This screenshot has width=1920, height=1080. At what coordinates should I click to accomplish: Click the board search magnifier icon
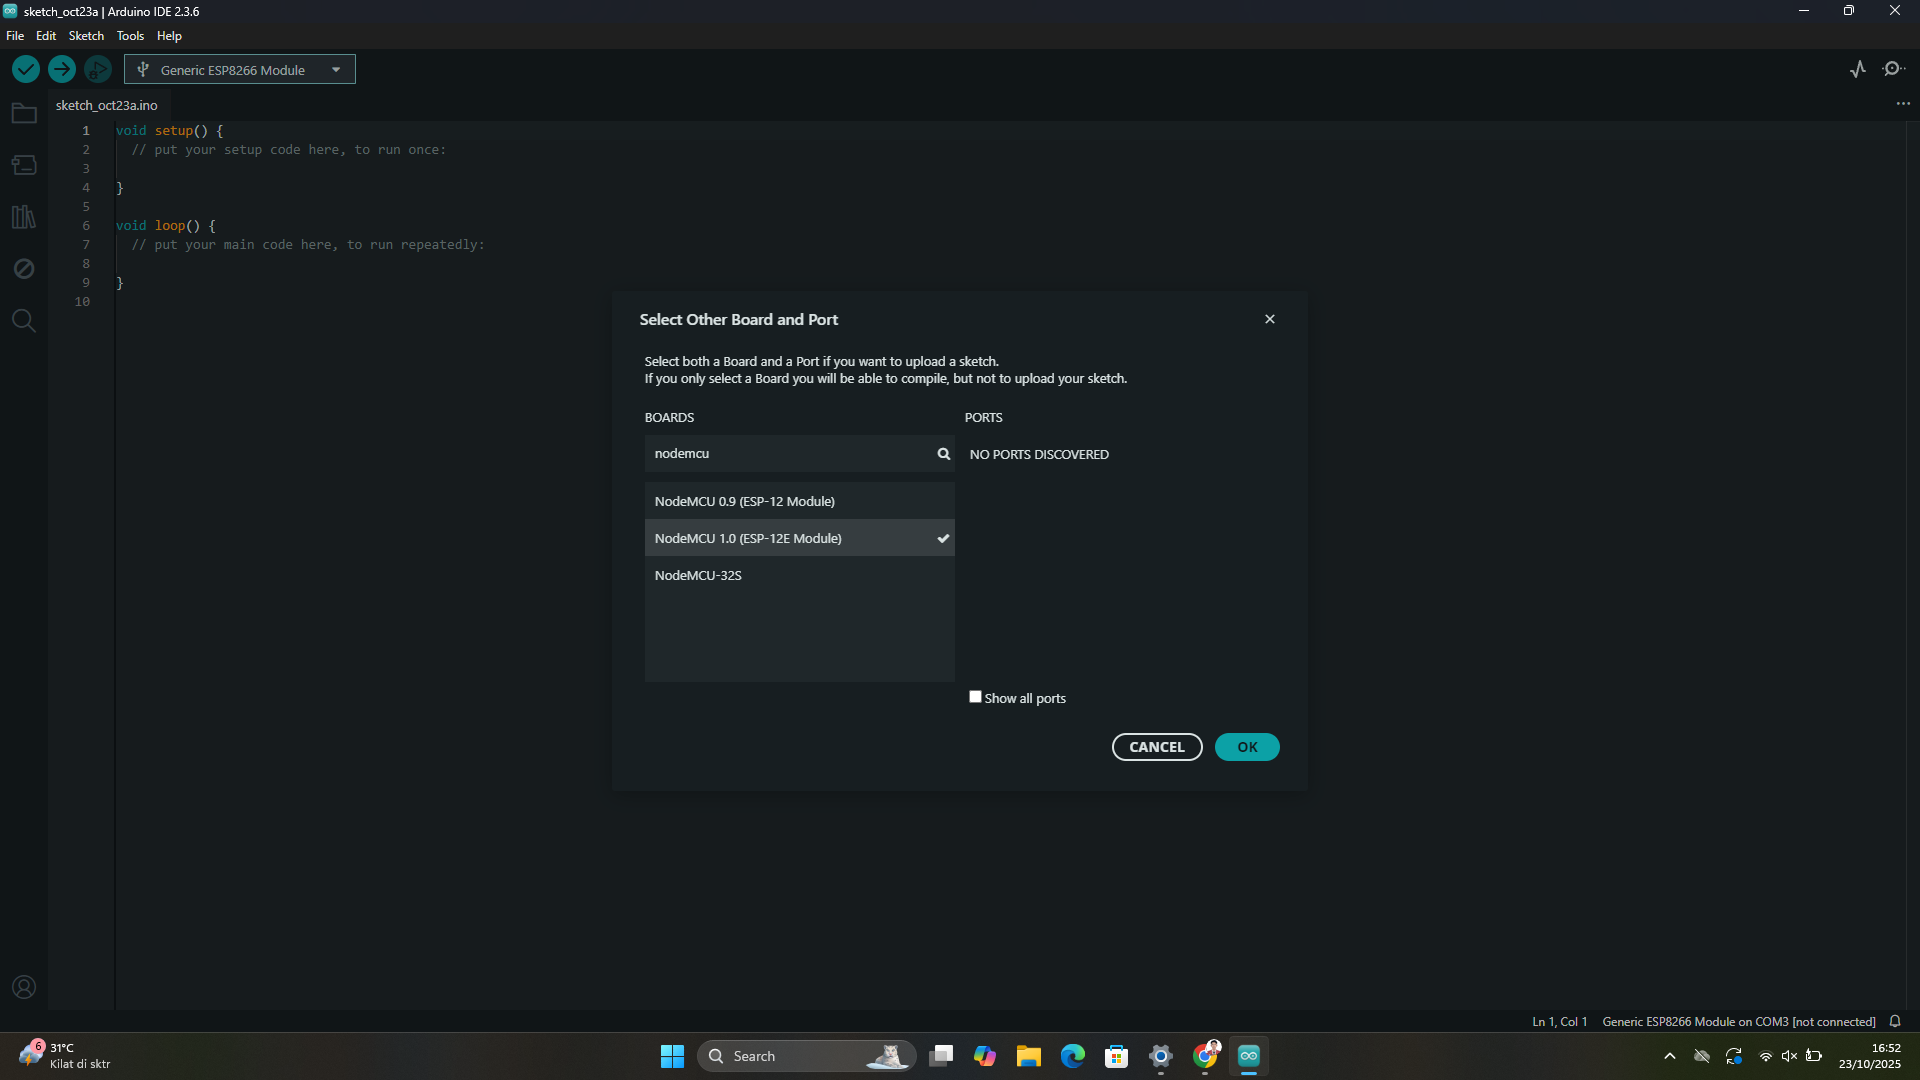click(943, 454)
